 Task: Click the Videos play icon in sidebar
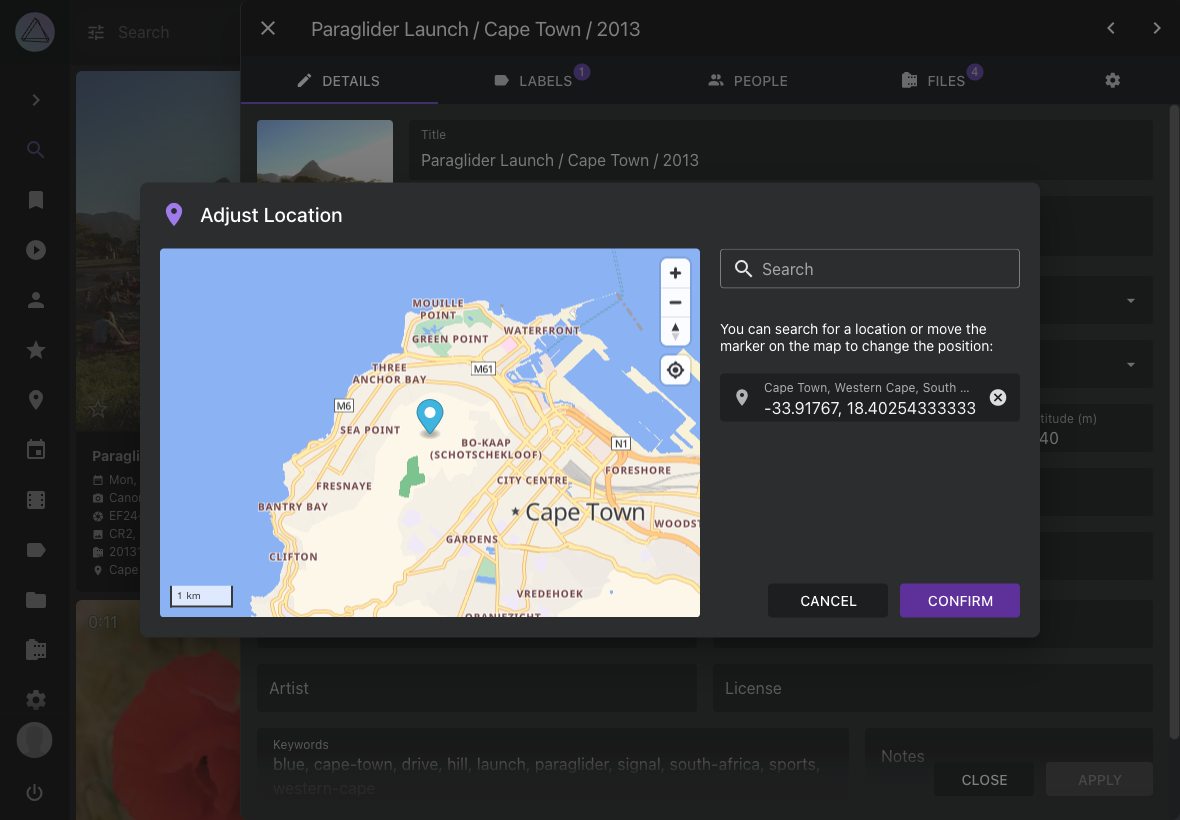pos(35,249)
